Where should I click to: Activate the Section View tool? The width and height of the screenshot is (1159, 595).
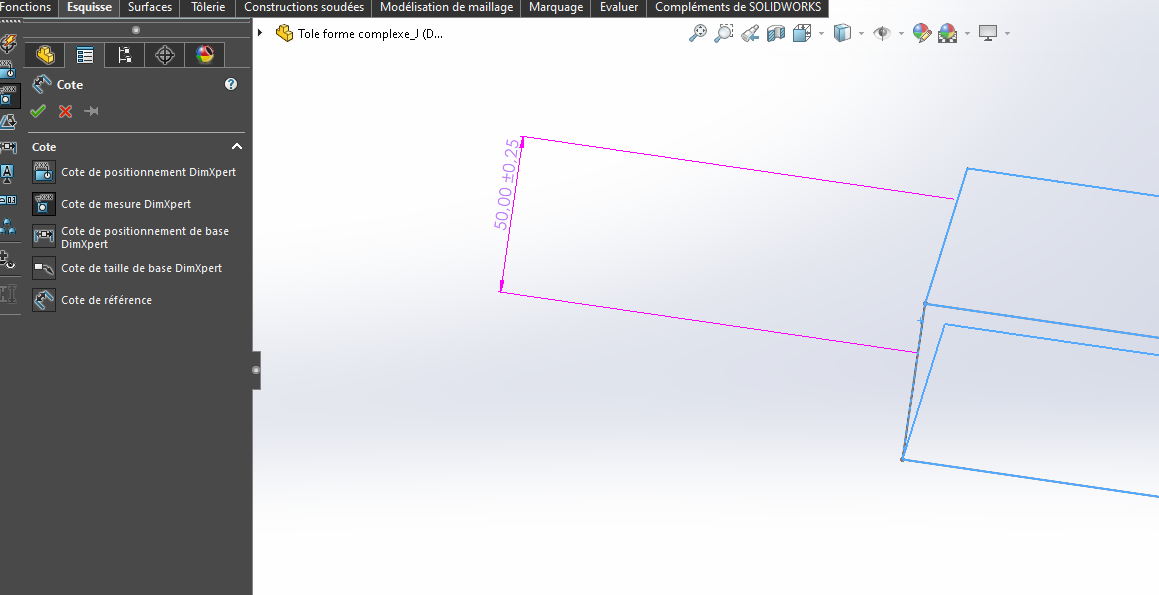pyautogui.click(x=776, y=33)
